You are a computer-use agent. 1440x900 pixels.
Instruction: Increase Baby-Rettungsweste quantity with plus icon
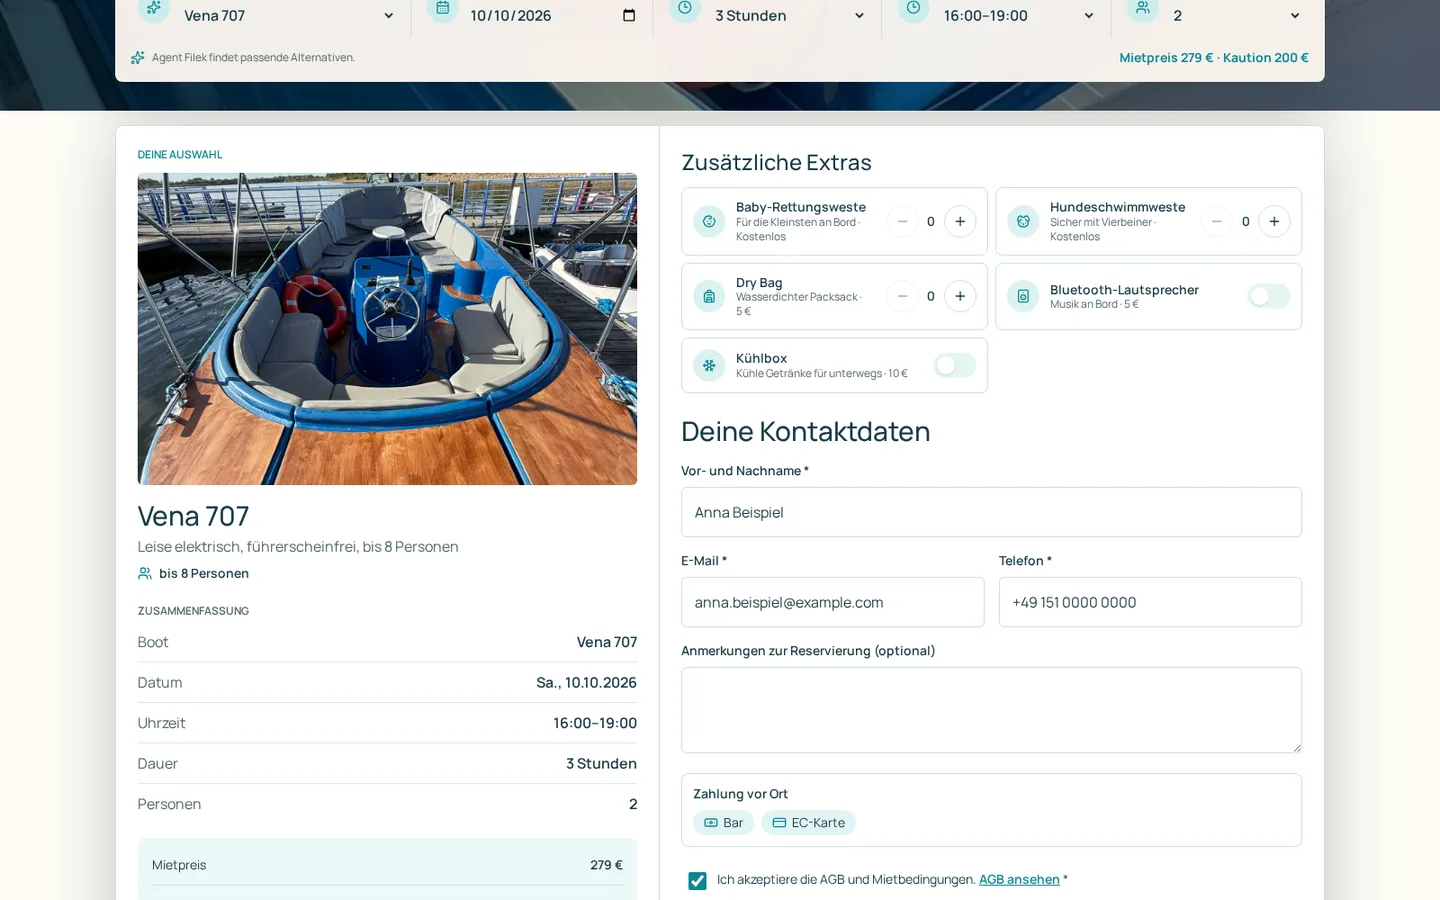(960, 222)
